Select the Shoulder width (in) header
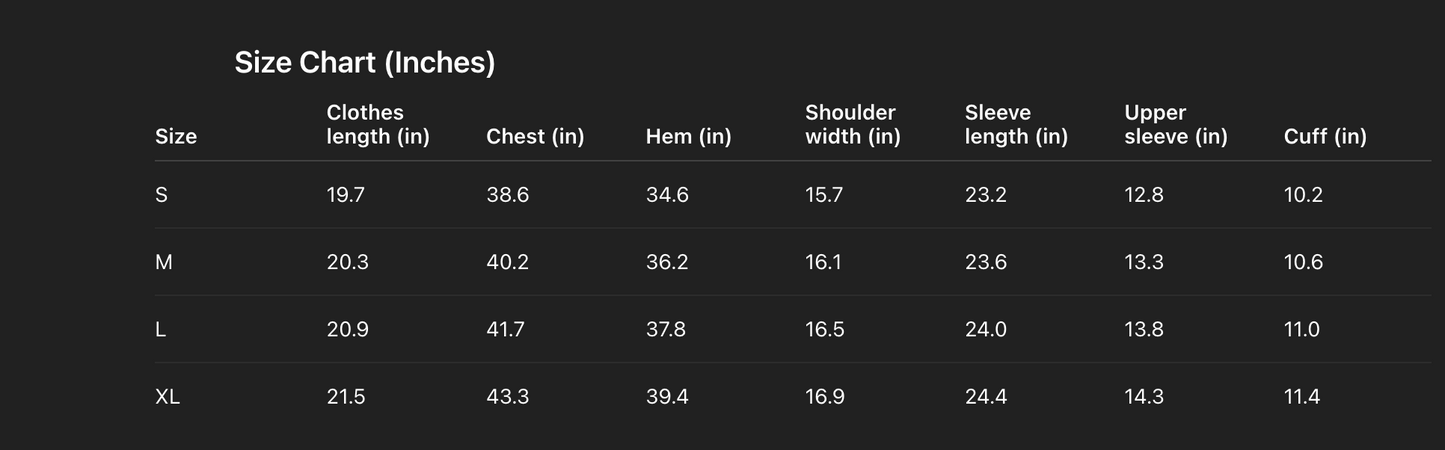 click(x=852, y=125)
